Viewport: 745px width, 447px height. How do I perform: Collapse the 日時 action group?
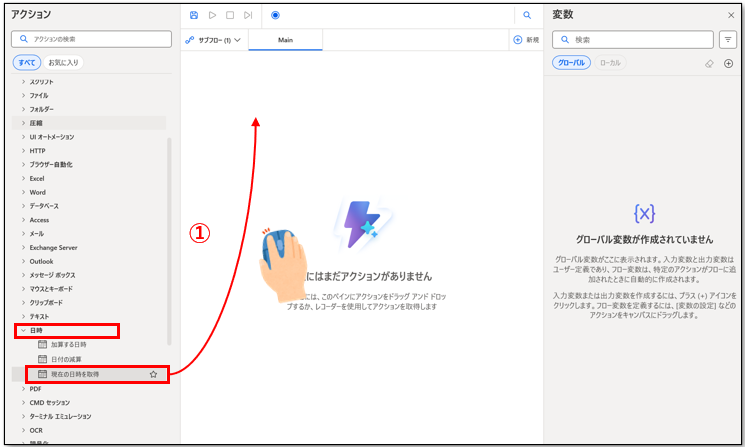point(24,330)
